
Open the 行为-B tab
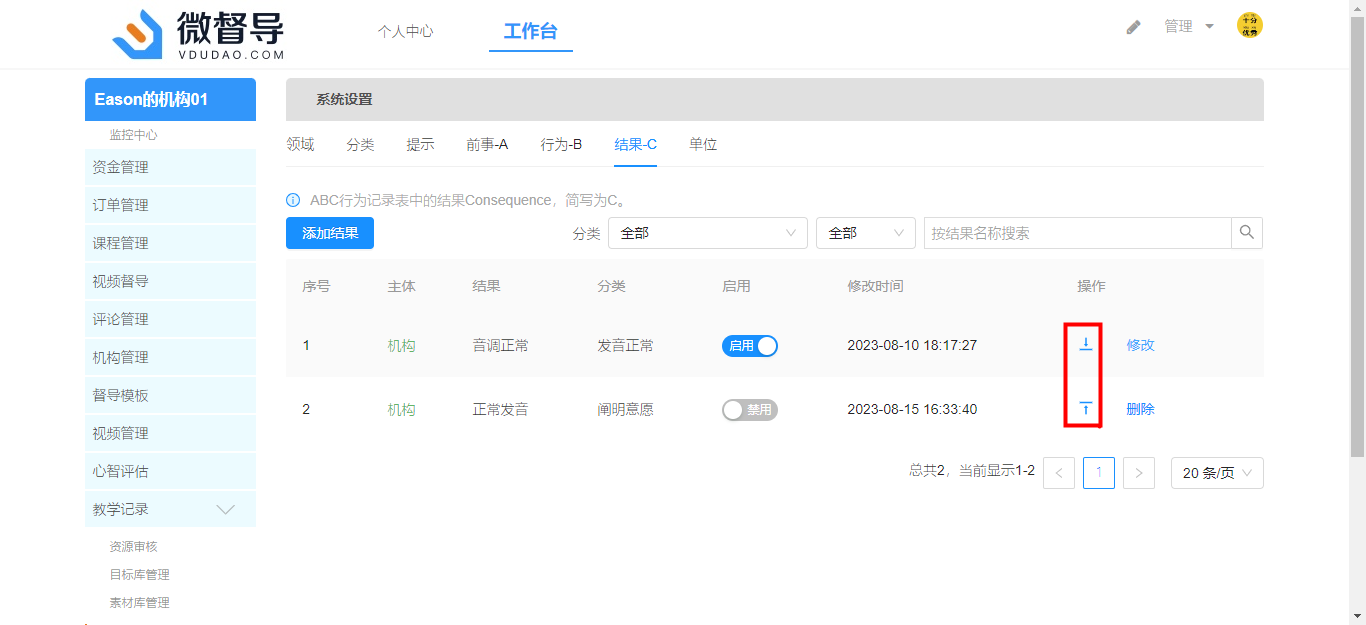point(561,145)
